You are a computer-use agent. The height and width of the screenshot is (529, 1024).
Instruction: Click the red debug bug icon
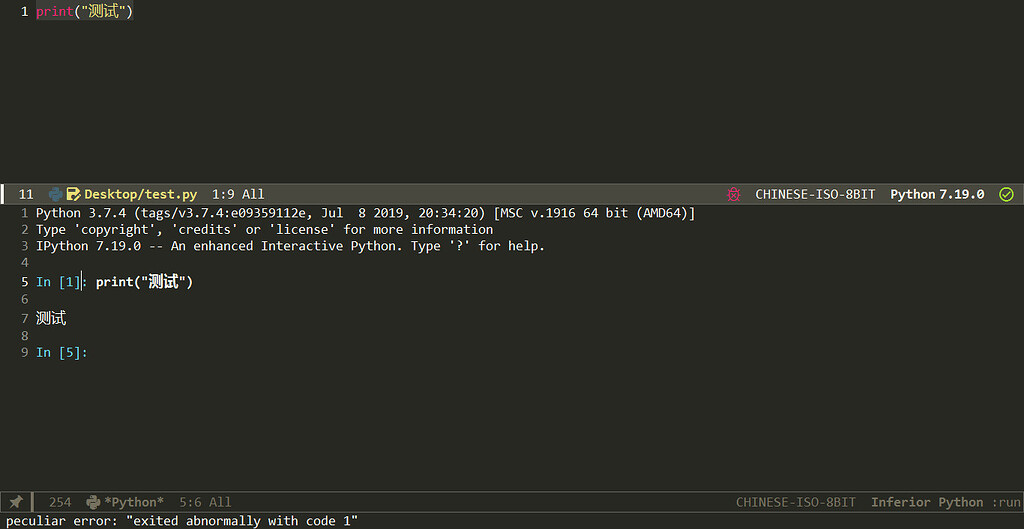pyautogui.click(x=733, y=194)
